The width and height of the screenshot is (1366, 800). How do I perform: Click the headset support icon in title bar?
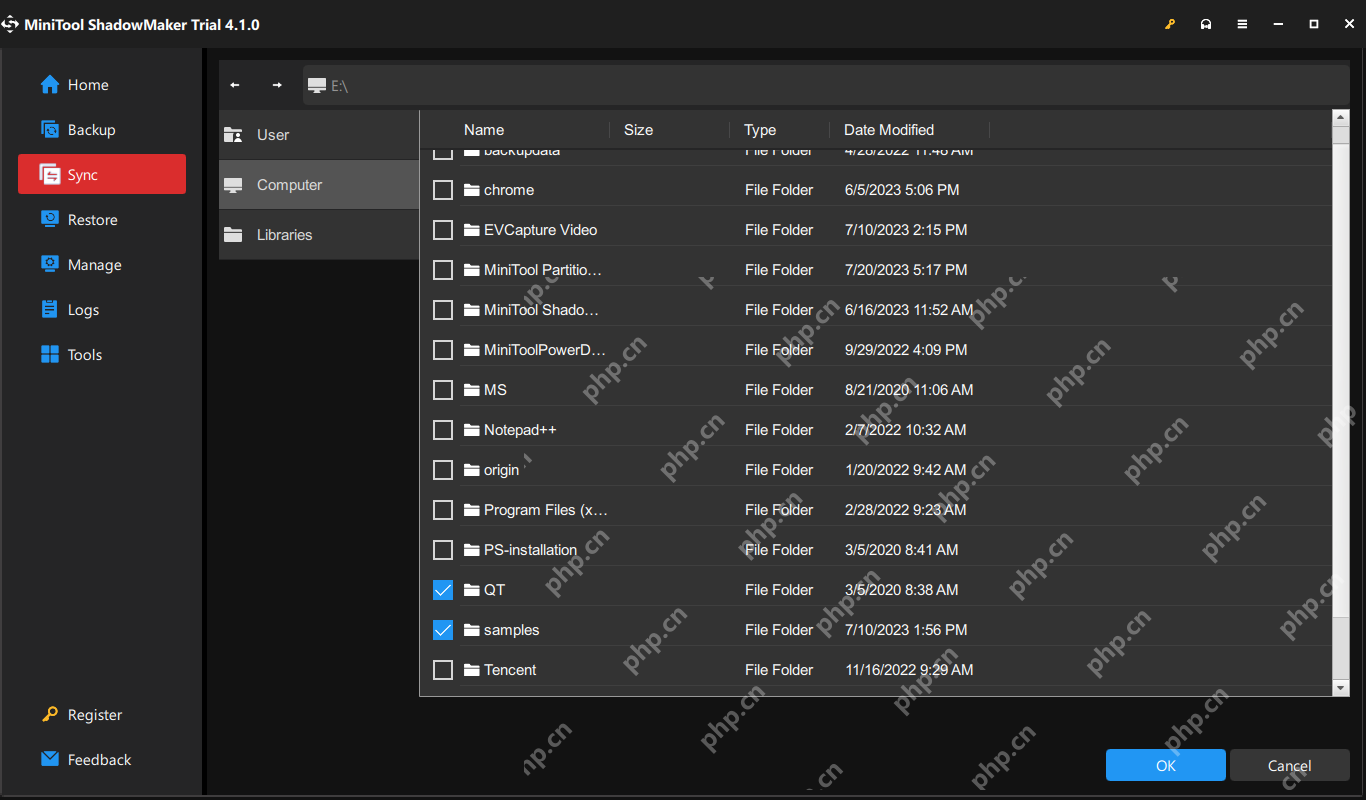[x=1206, y=24]
